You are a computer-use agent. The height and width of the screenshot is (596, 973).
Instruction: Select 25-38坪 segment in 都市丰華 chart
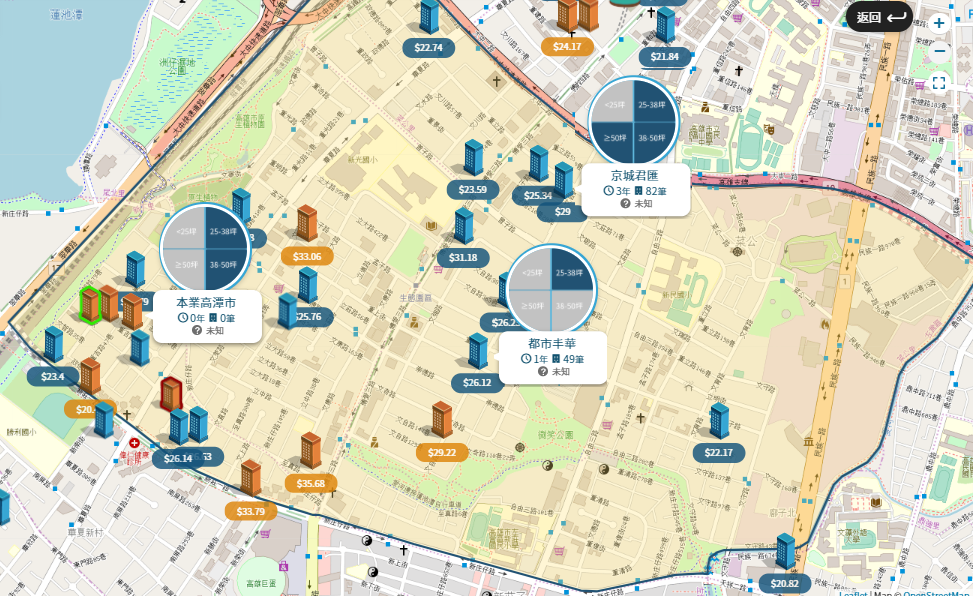point(570,271)
